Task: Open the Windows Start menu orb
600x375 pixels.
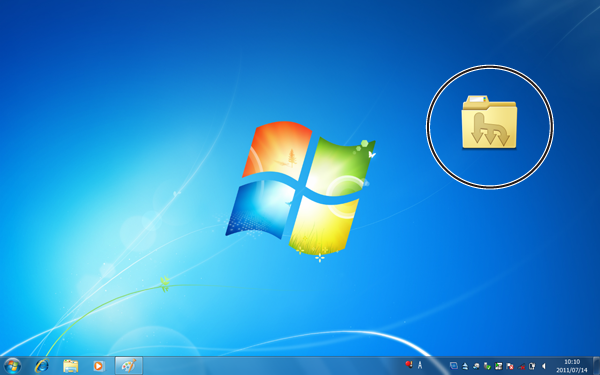Action: [x=12, y=366]
